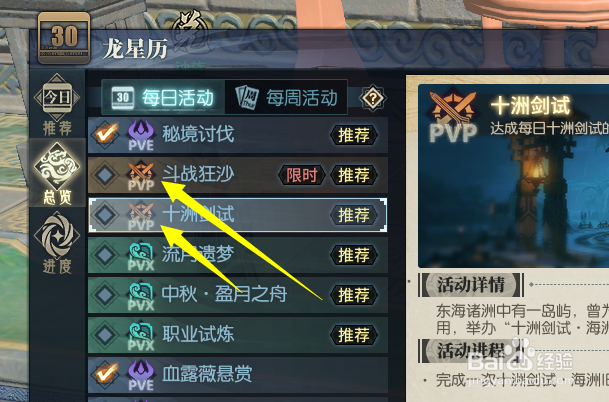609x402 pixels.
Task: Switch to the 每周活动 tab
Action: [286, 97]
